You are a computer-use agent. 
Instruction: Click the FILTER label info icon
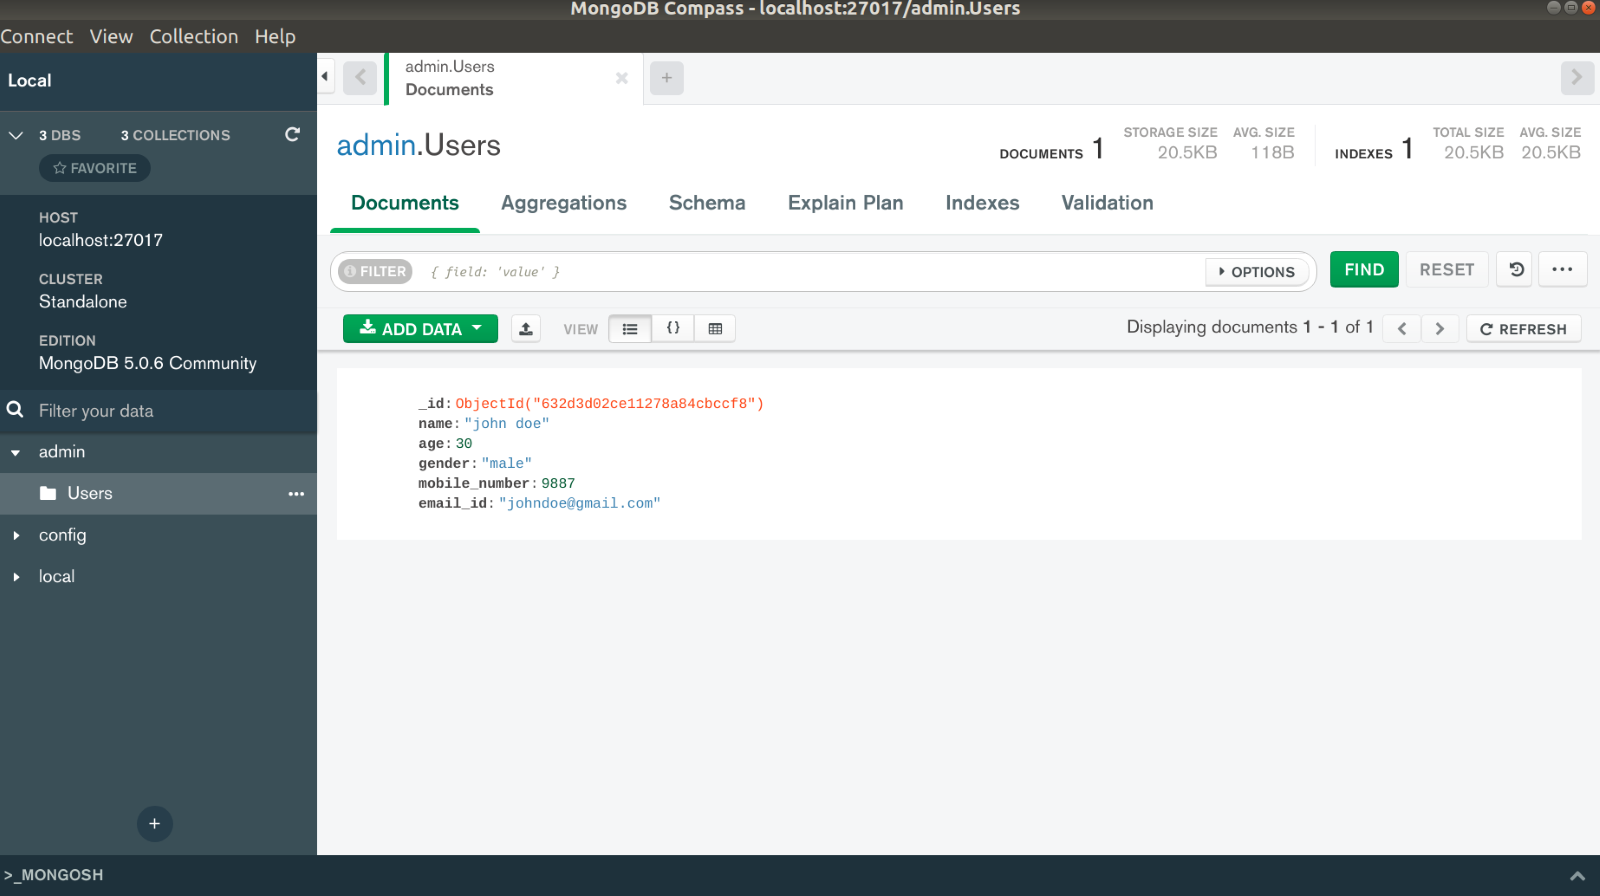pyautogui.click(x=350, y=272)
